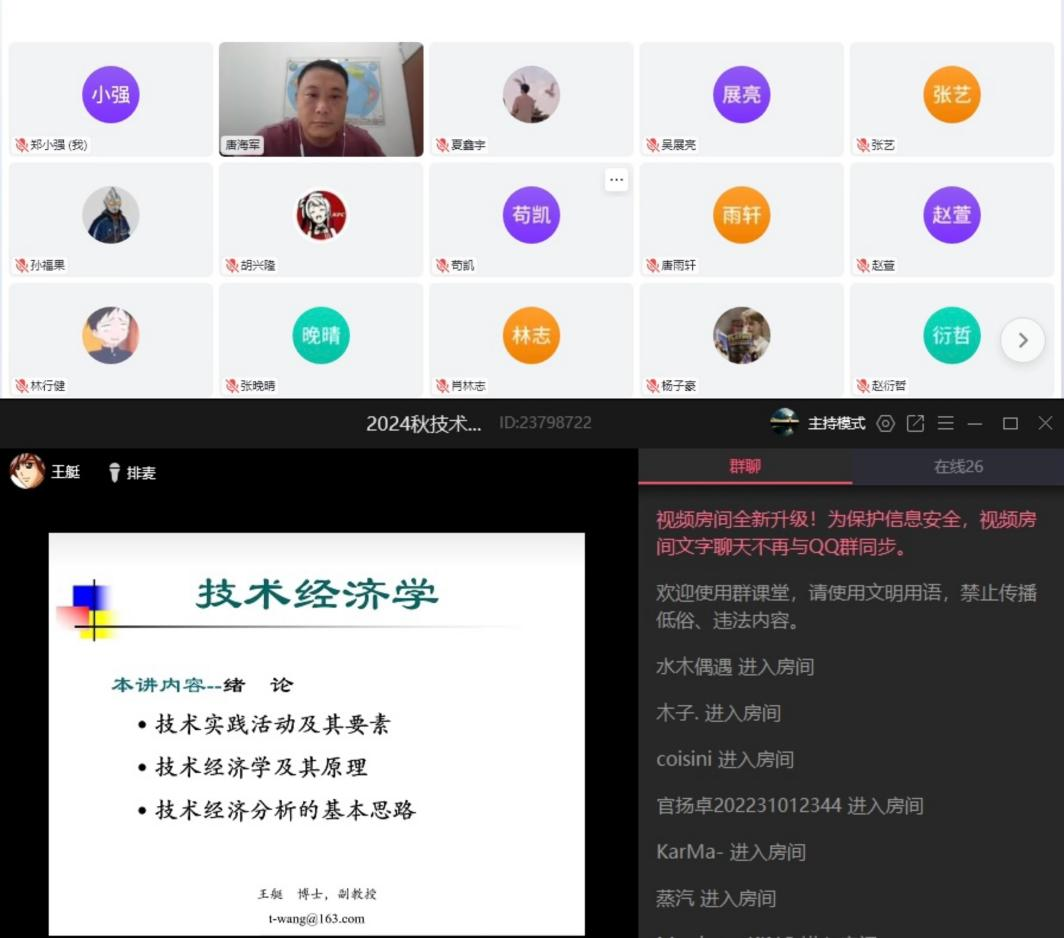
Task: Switch to the 群聊 chat tab
Action: coord(745,466)
